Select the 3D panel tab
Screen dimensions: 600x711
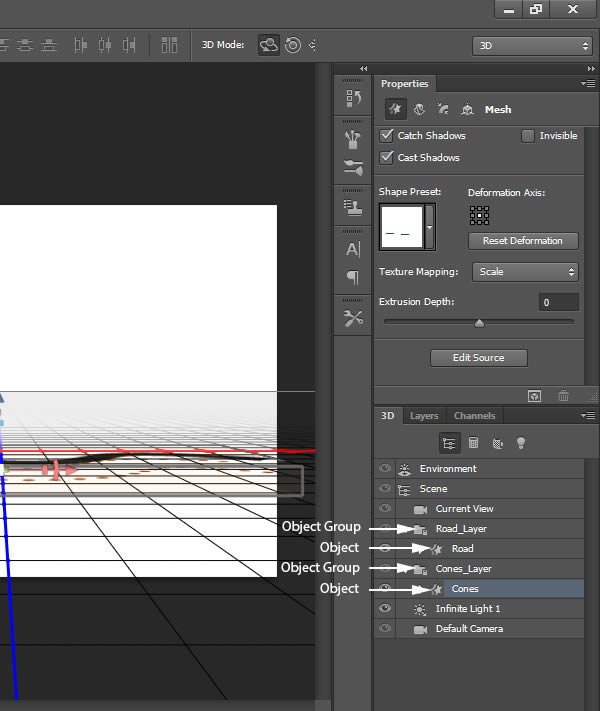coord(388,416)
